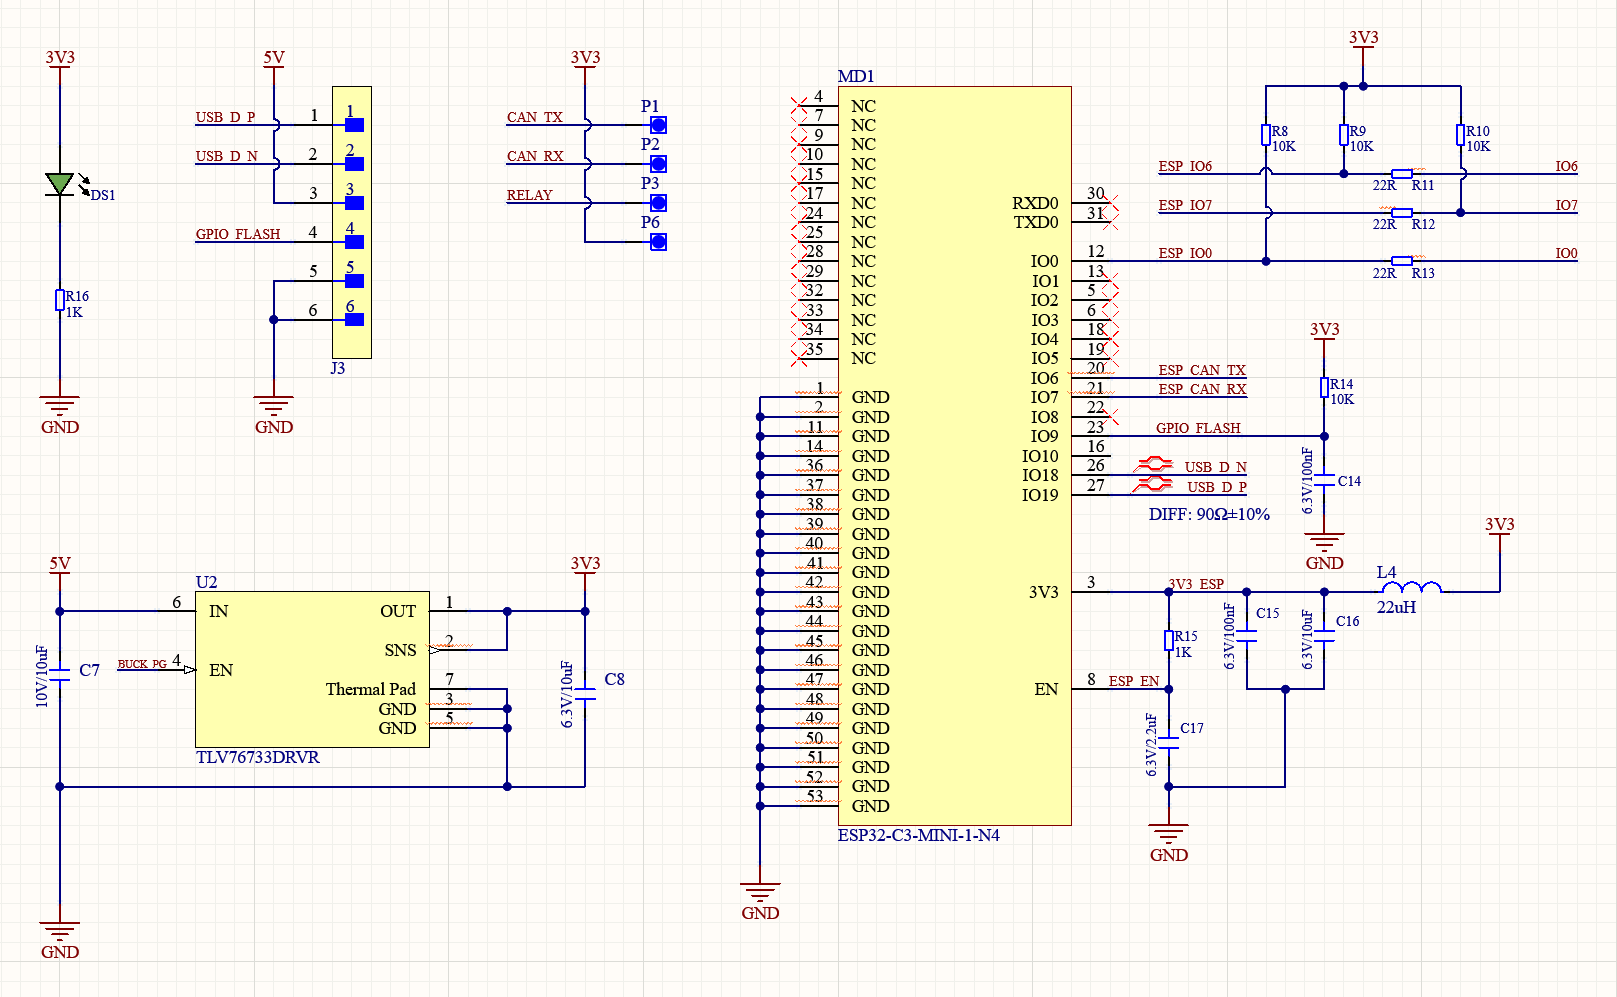Select resistor R16 below the LED
This screenshot has width=1617, height=997.
[60, 300]
